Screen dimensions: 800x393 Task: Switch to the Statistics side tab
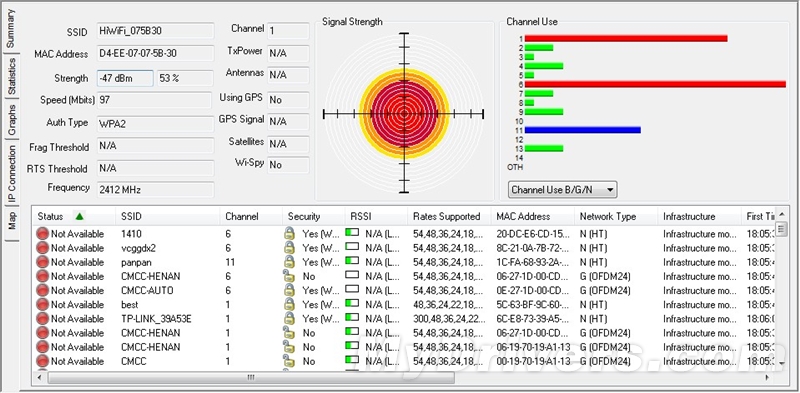point(11,76)
